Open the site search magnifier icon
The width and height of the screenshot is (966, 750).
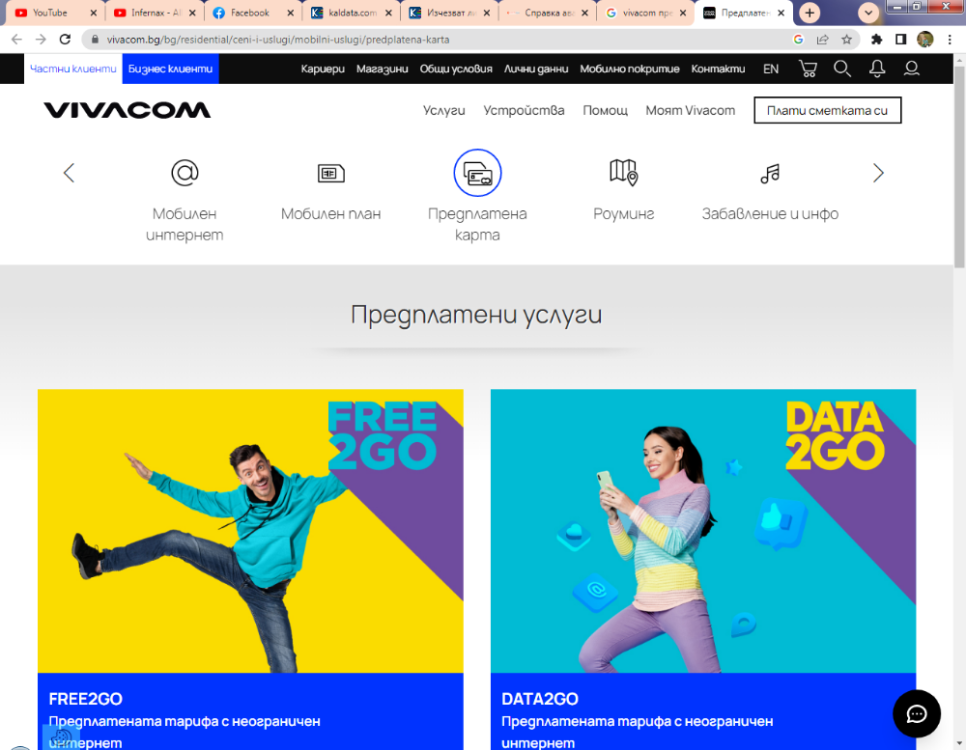[842, 68]
